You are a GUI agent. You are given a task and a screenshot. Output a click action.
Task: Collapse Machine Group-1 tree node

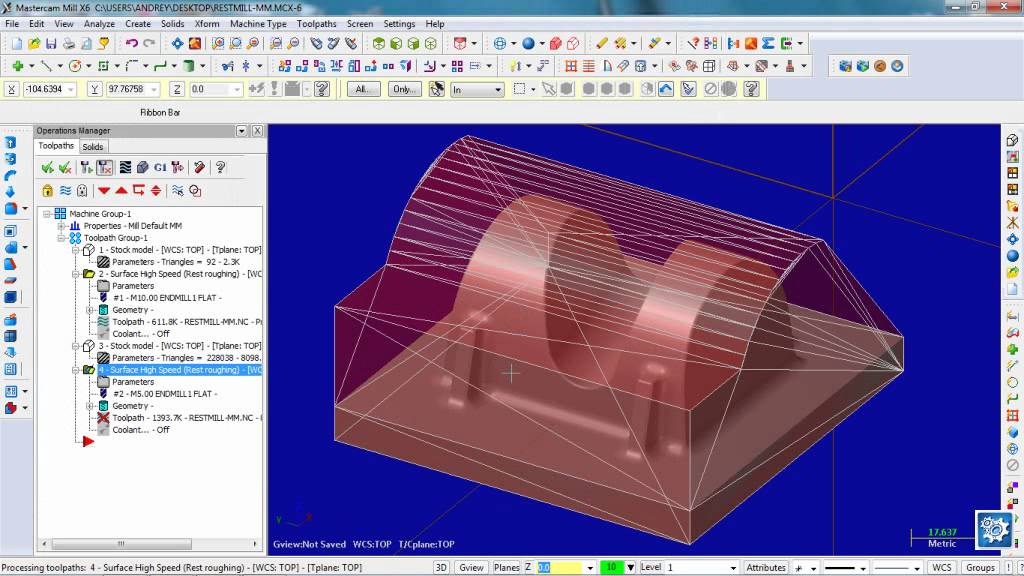[x=46, y=214]
